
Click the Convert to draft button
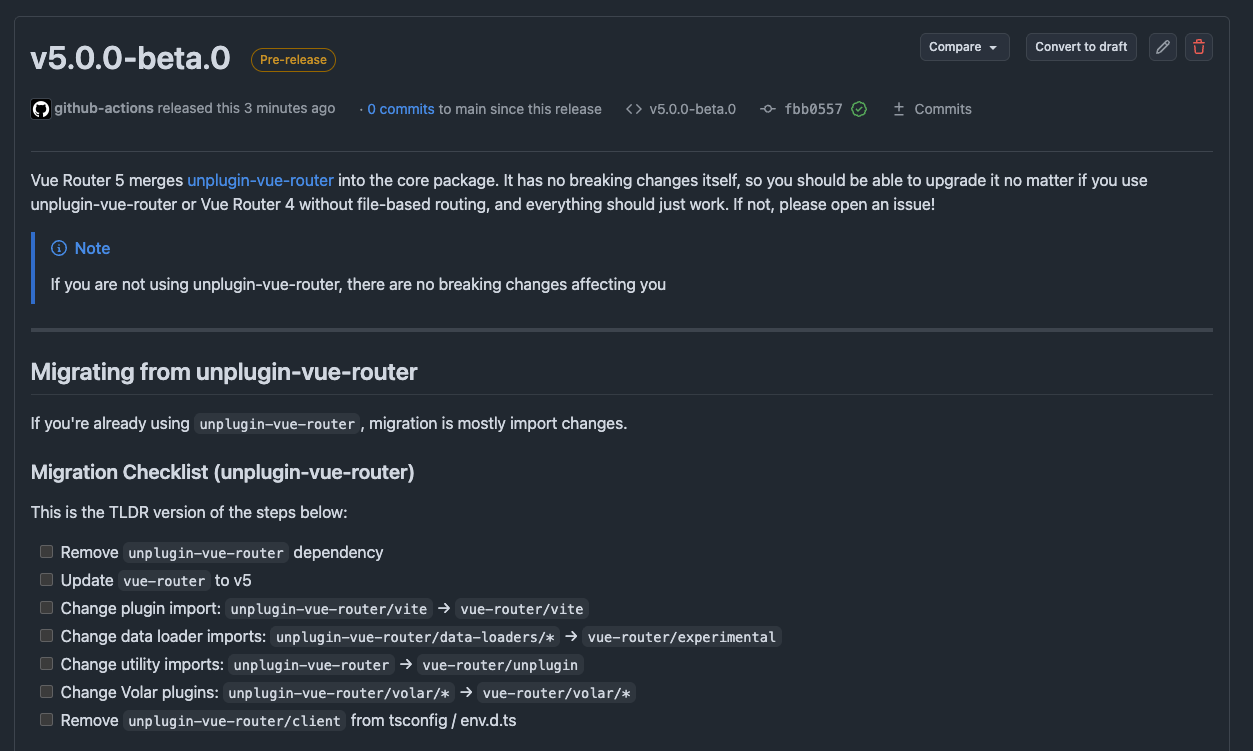pos(1081,47)
